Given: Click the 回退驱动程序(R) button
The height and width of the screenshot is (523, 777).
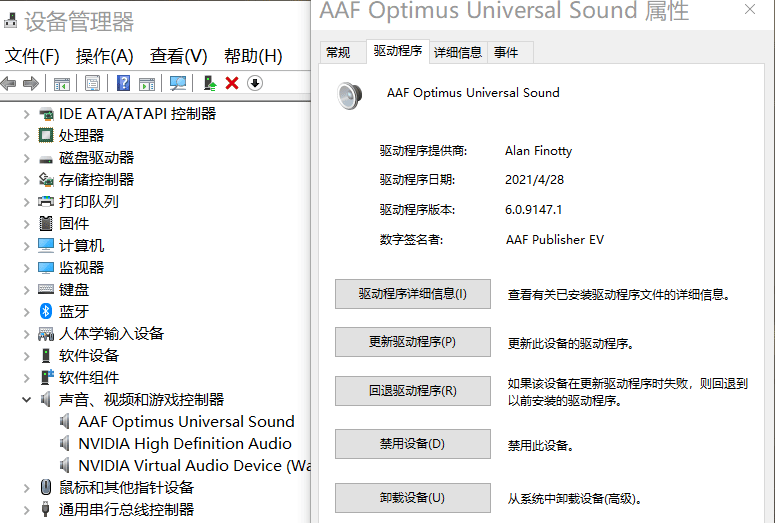Looking at the screenshot, I should point(413,391).
